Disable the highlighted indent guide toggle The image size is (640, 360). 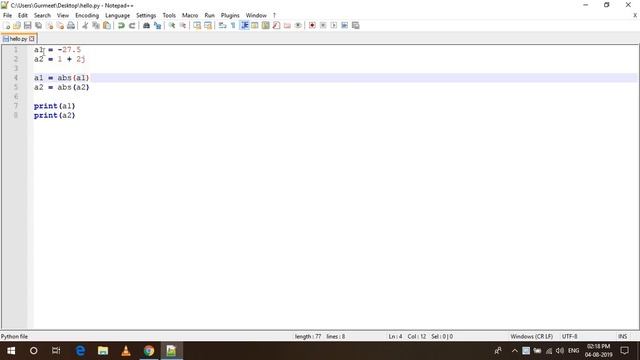pyautogui.click(x=244, y=25)
